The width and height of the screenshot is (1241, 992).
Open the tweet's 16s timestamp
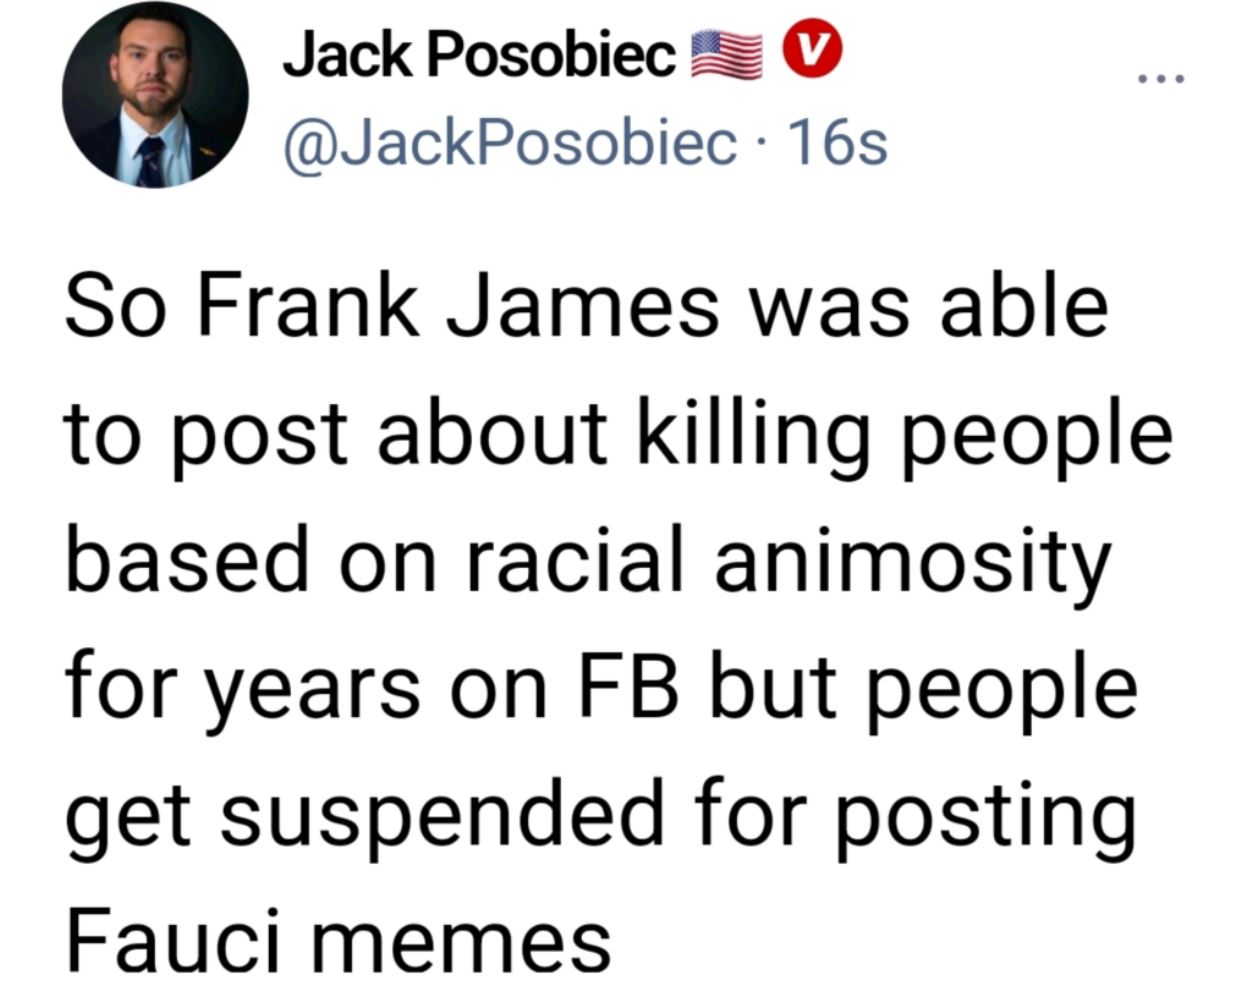pyautogui.click(x=837, y=144)
